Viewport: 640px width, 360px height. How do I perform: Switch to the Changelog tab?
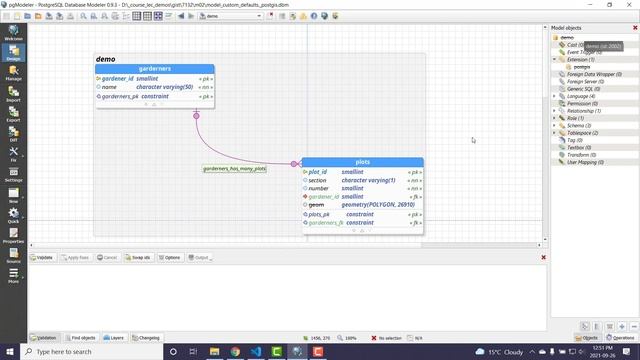(146, 338)
